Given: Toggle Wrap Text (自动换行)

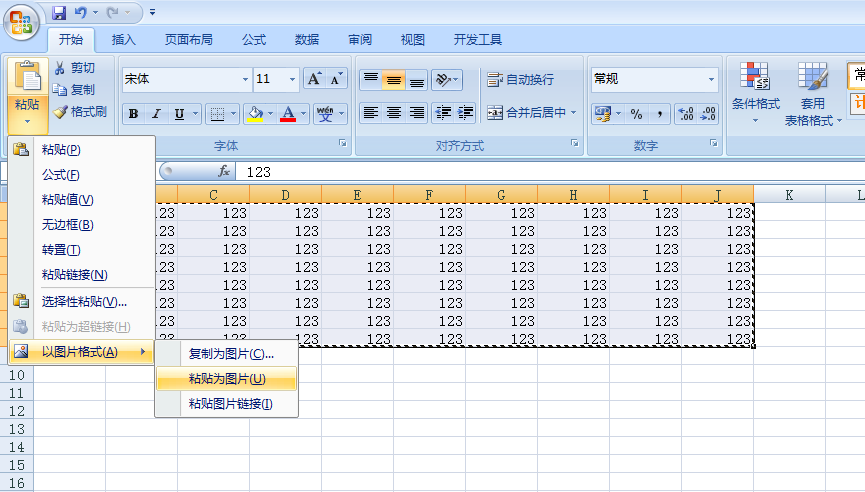Looking at the screenshot, I should click(520, 80).
